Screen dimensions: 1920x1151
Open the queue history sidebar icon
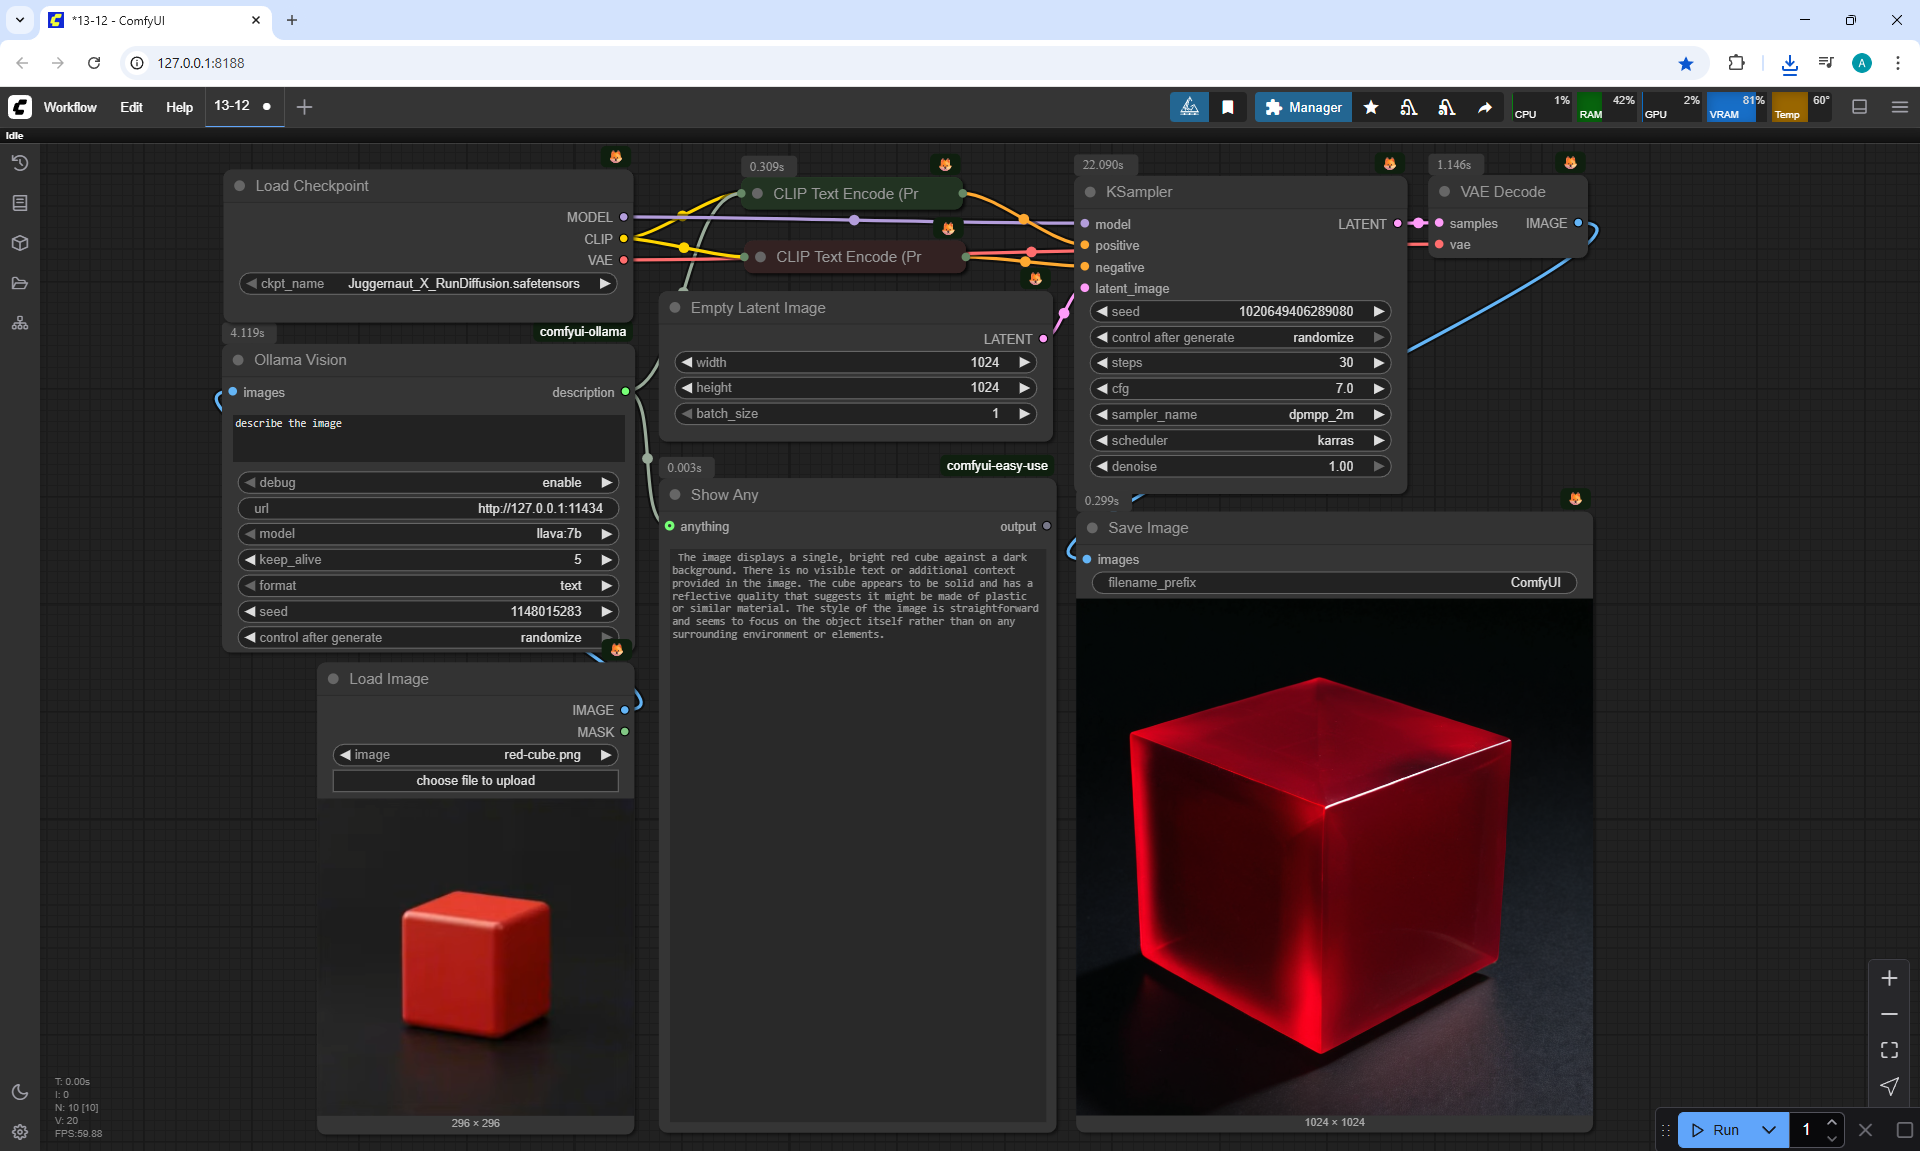19,163
